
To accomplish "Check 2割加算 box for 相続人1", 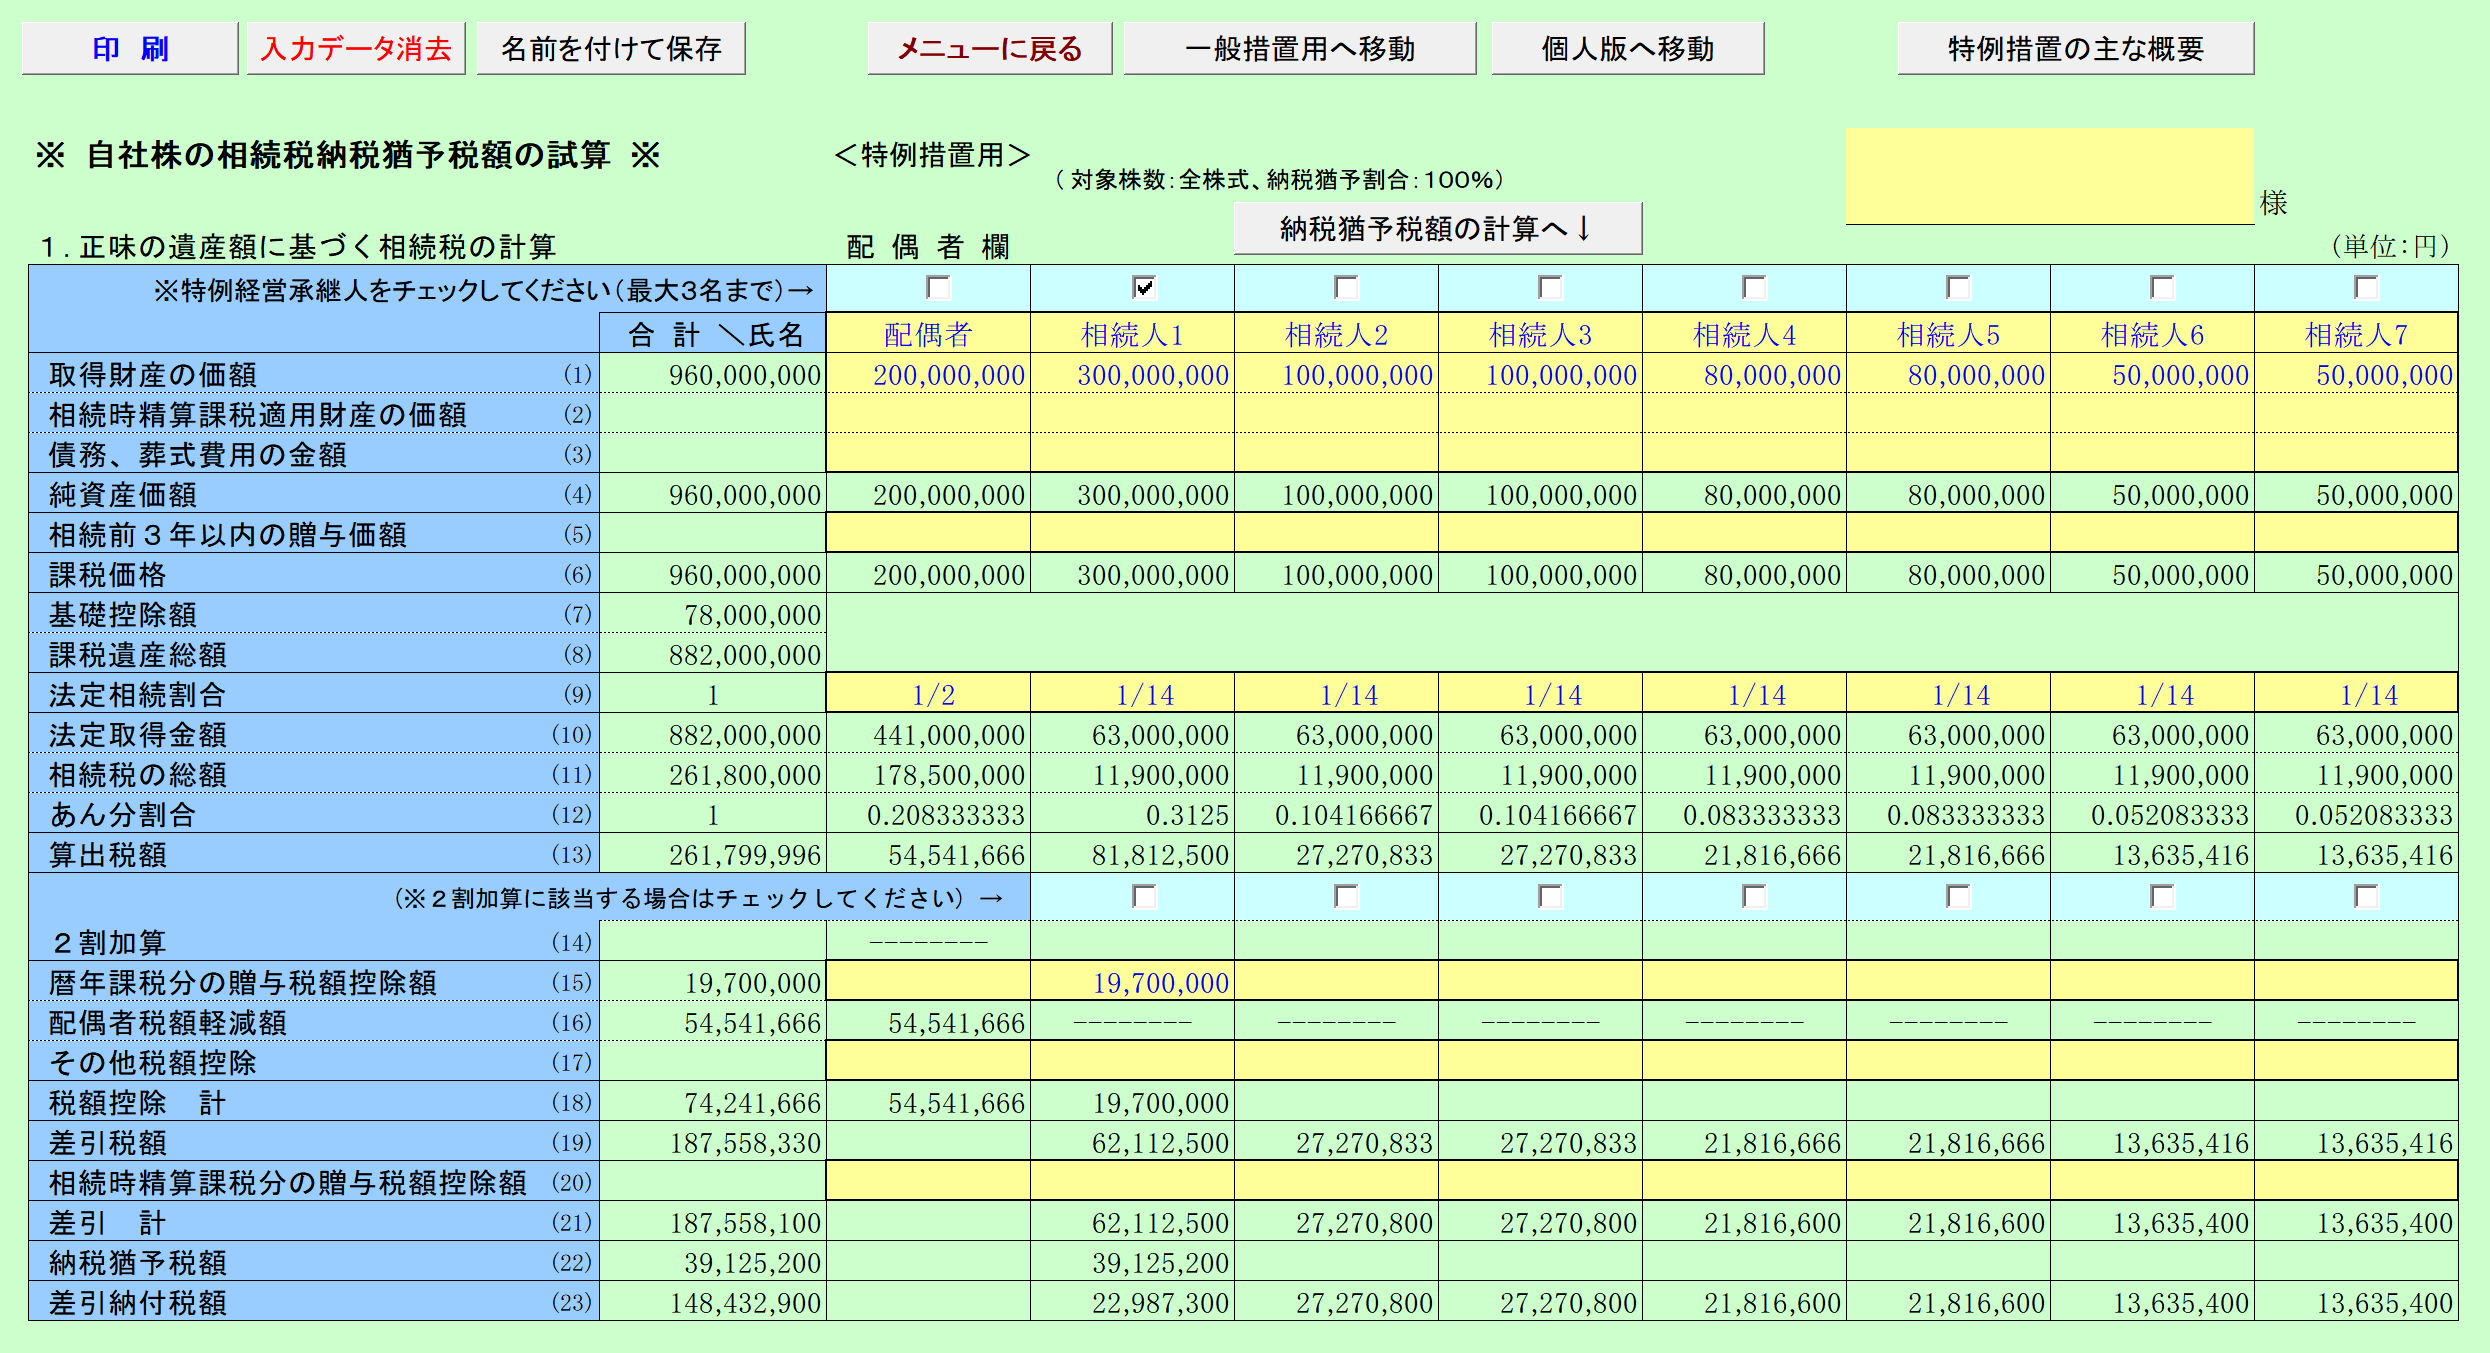I will tap(1144, 896).
